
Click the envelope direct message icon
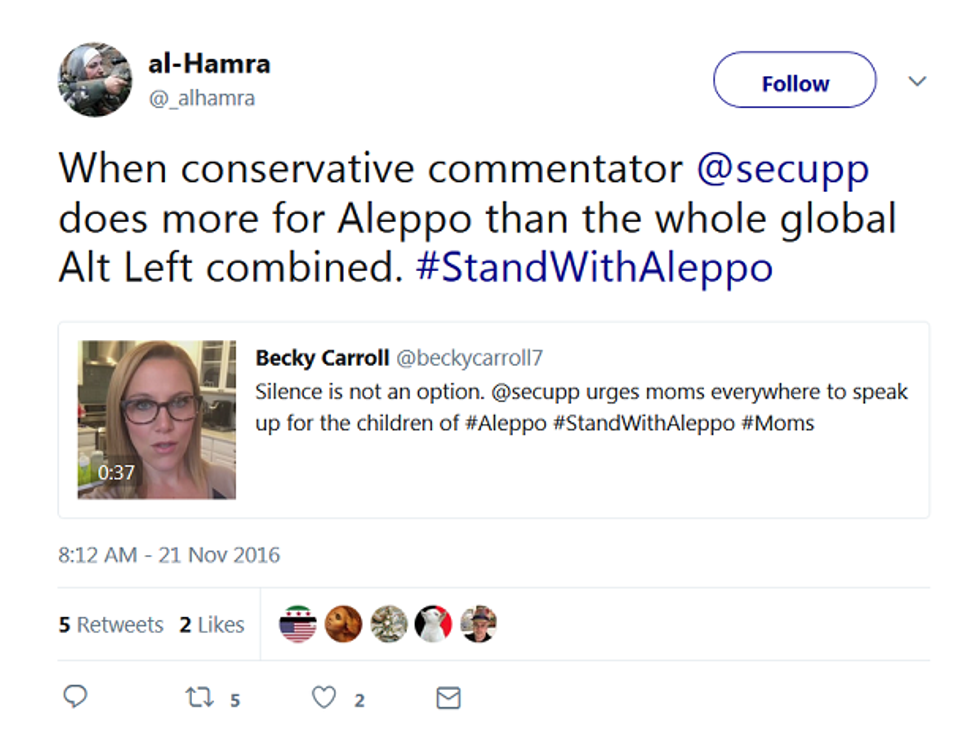point(449,697)
